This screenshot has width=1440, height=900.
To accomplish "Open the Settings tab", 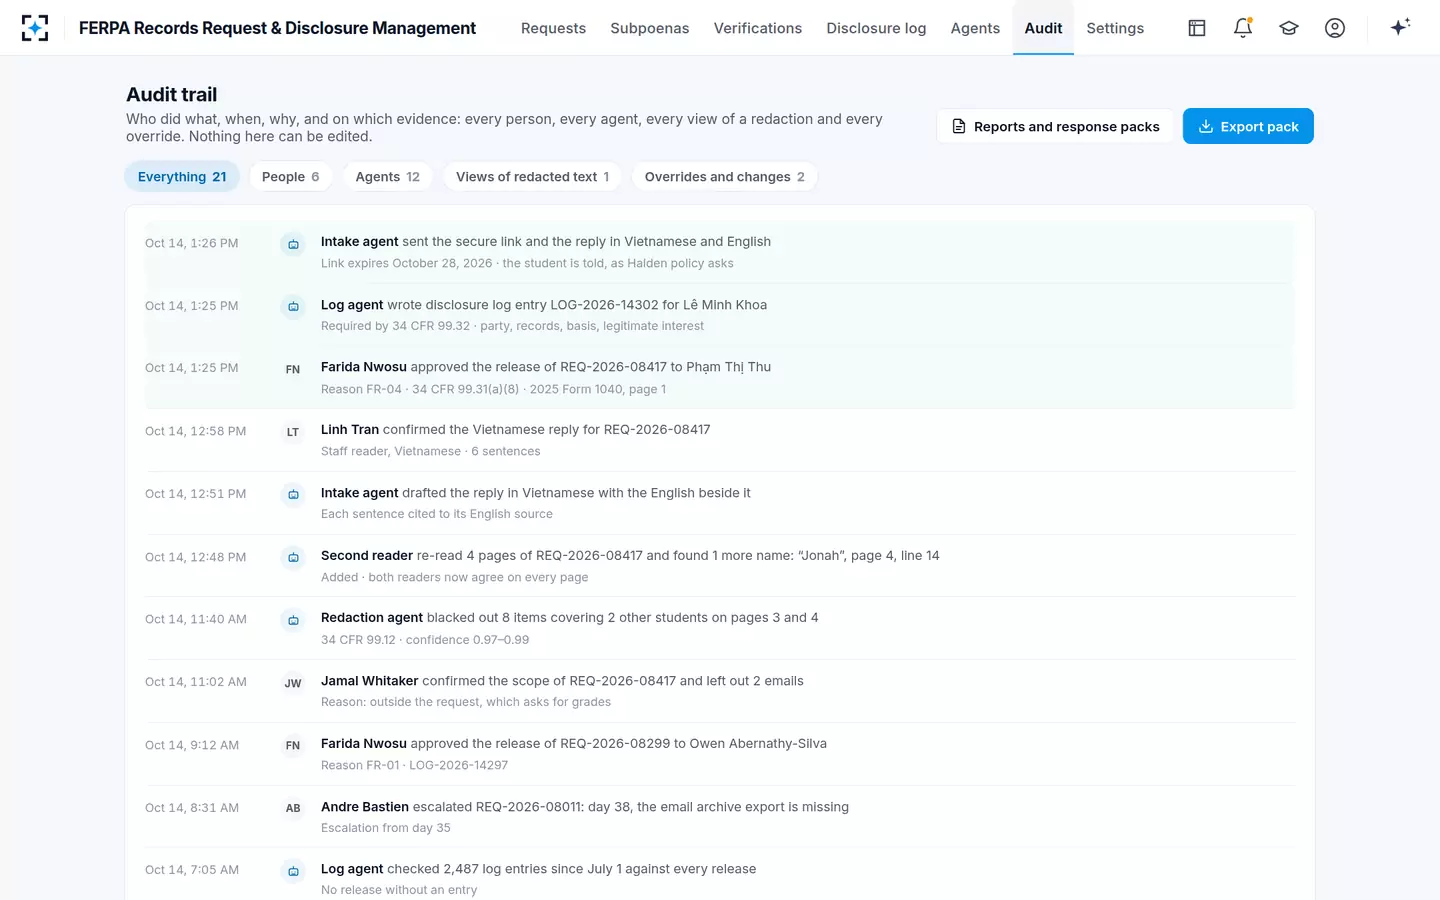I will point(1115,28).
